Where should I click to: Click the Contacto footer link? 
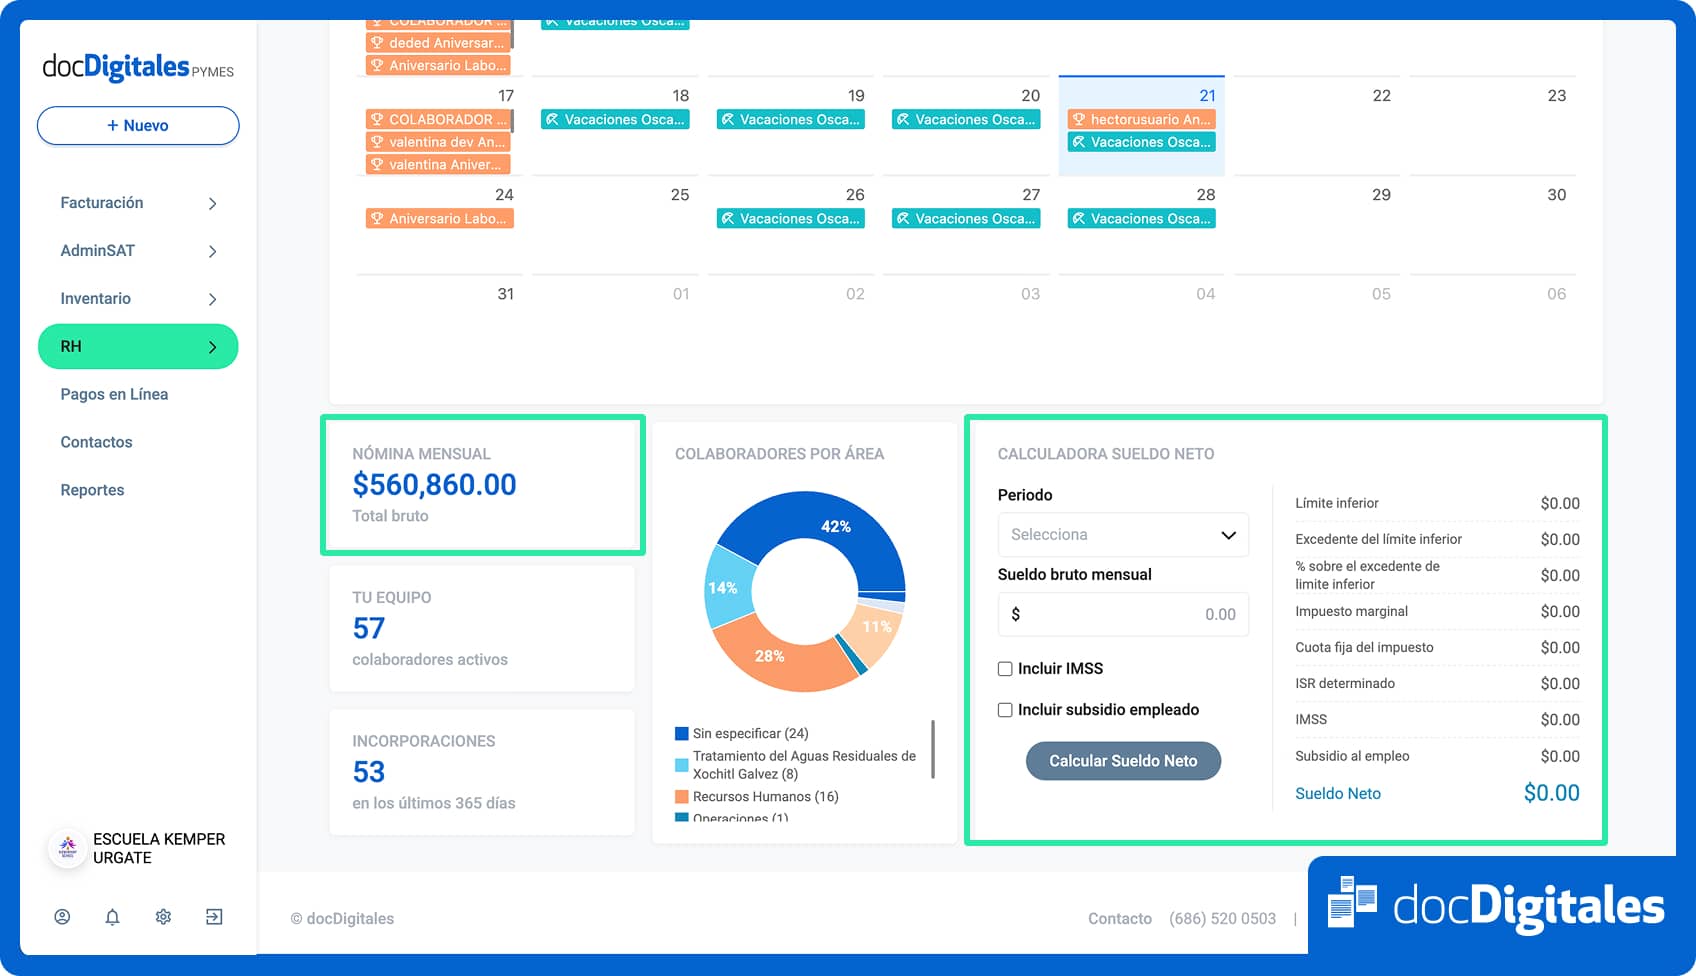(1120, 918)
